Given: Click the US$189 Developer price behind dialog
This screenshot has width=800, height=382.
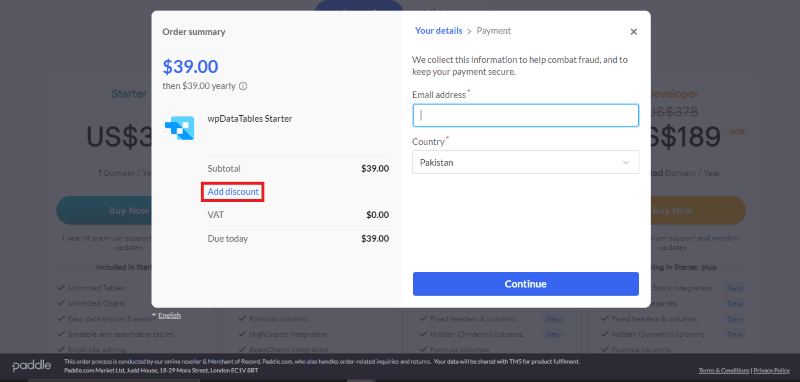Looking at the screenshot, I should point(686,137).
